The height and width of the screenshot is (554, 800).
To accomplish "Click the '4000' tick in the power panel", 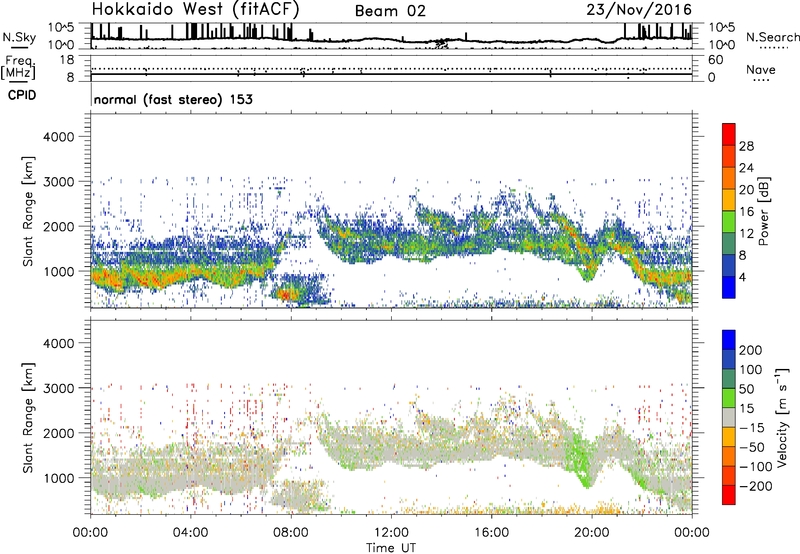I will tap(59, 137).
